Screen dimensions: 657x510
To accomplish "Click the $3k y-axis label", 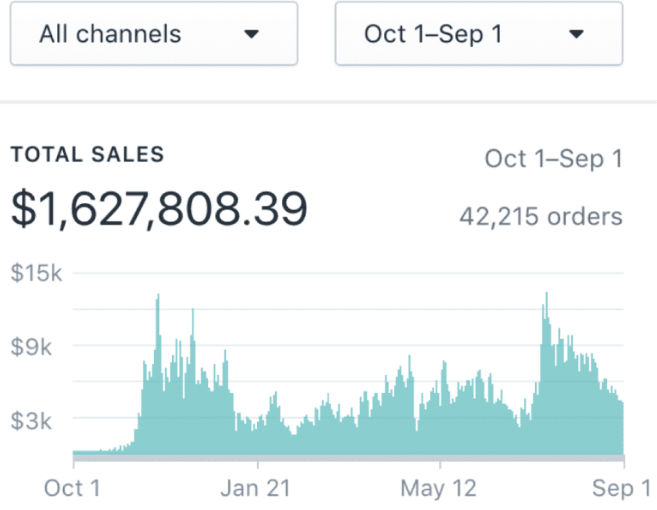I will [x=31, y=420].
